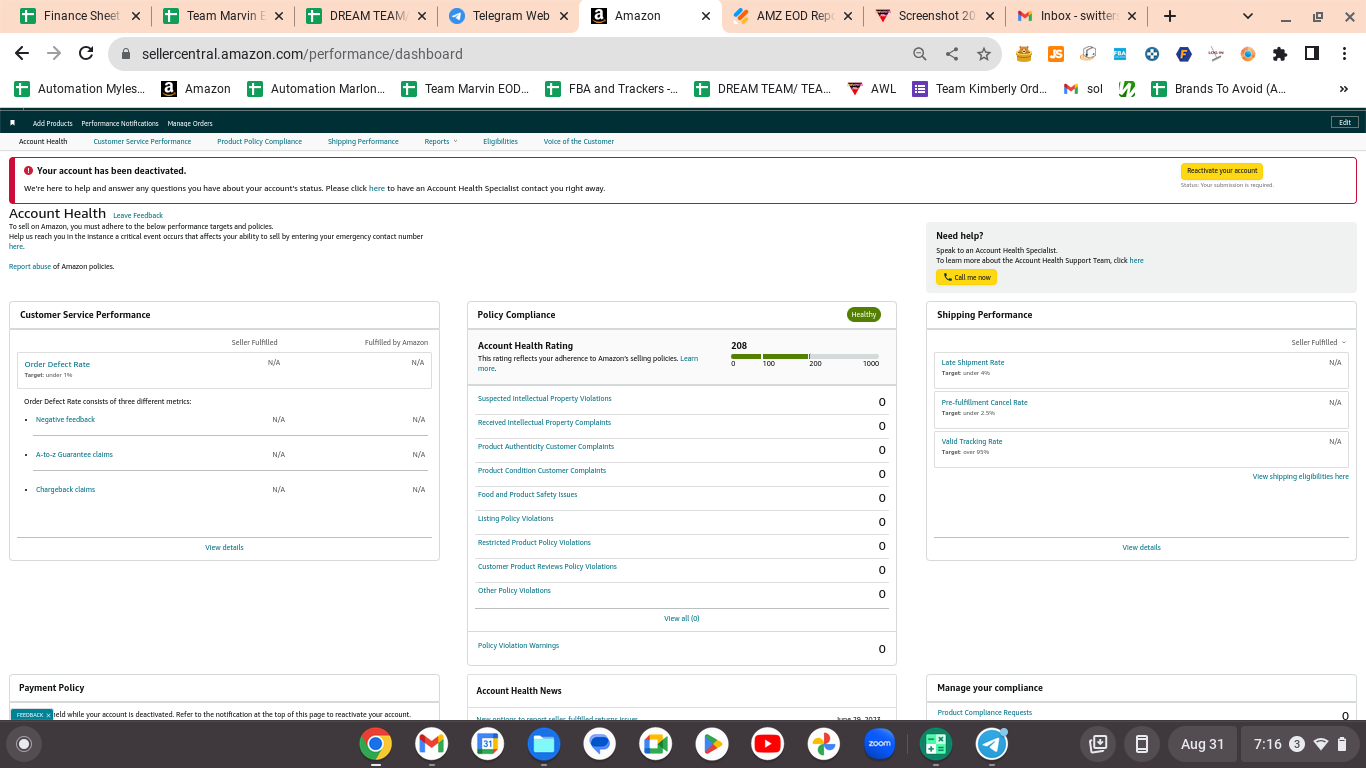Screen dimensions: 1366x768
Task: Open the orange JS extension
Action: 1056,54
